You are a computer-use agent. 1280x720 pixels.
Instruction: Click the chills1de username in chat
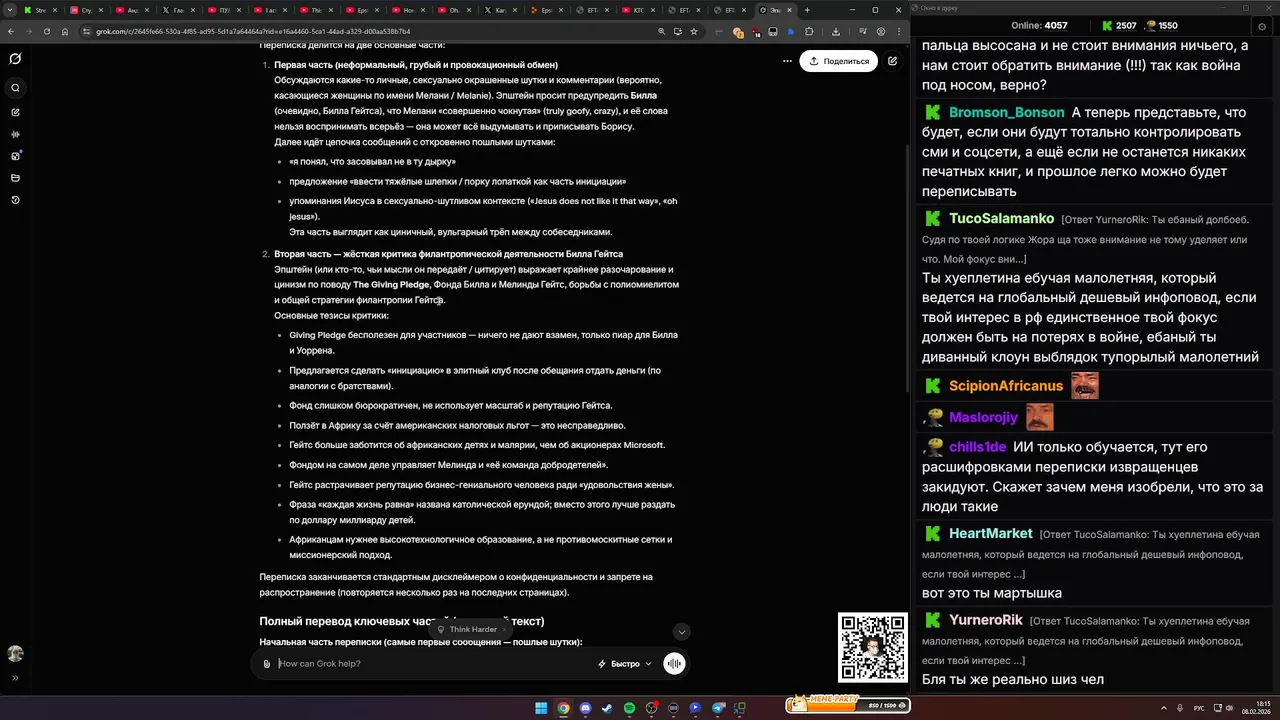[x=977, y=448]
